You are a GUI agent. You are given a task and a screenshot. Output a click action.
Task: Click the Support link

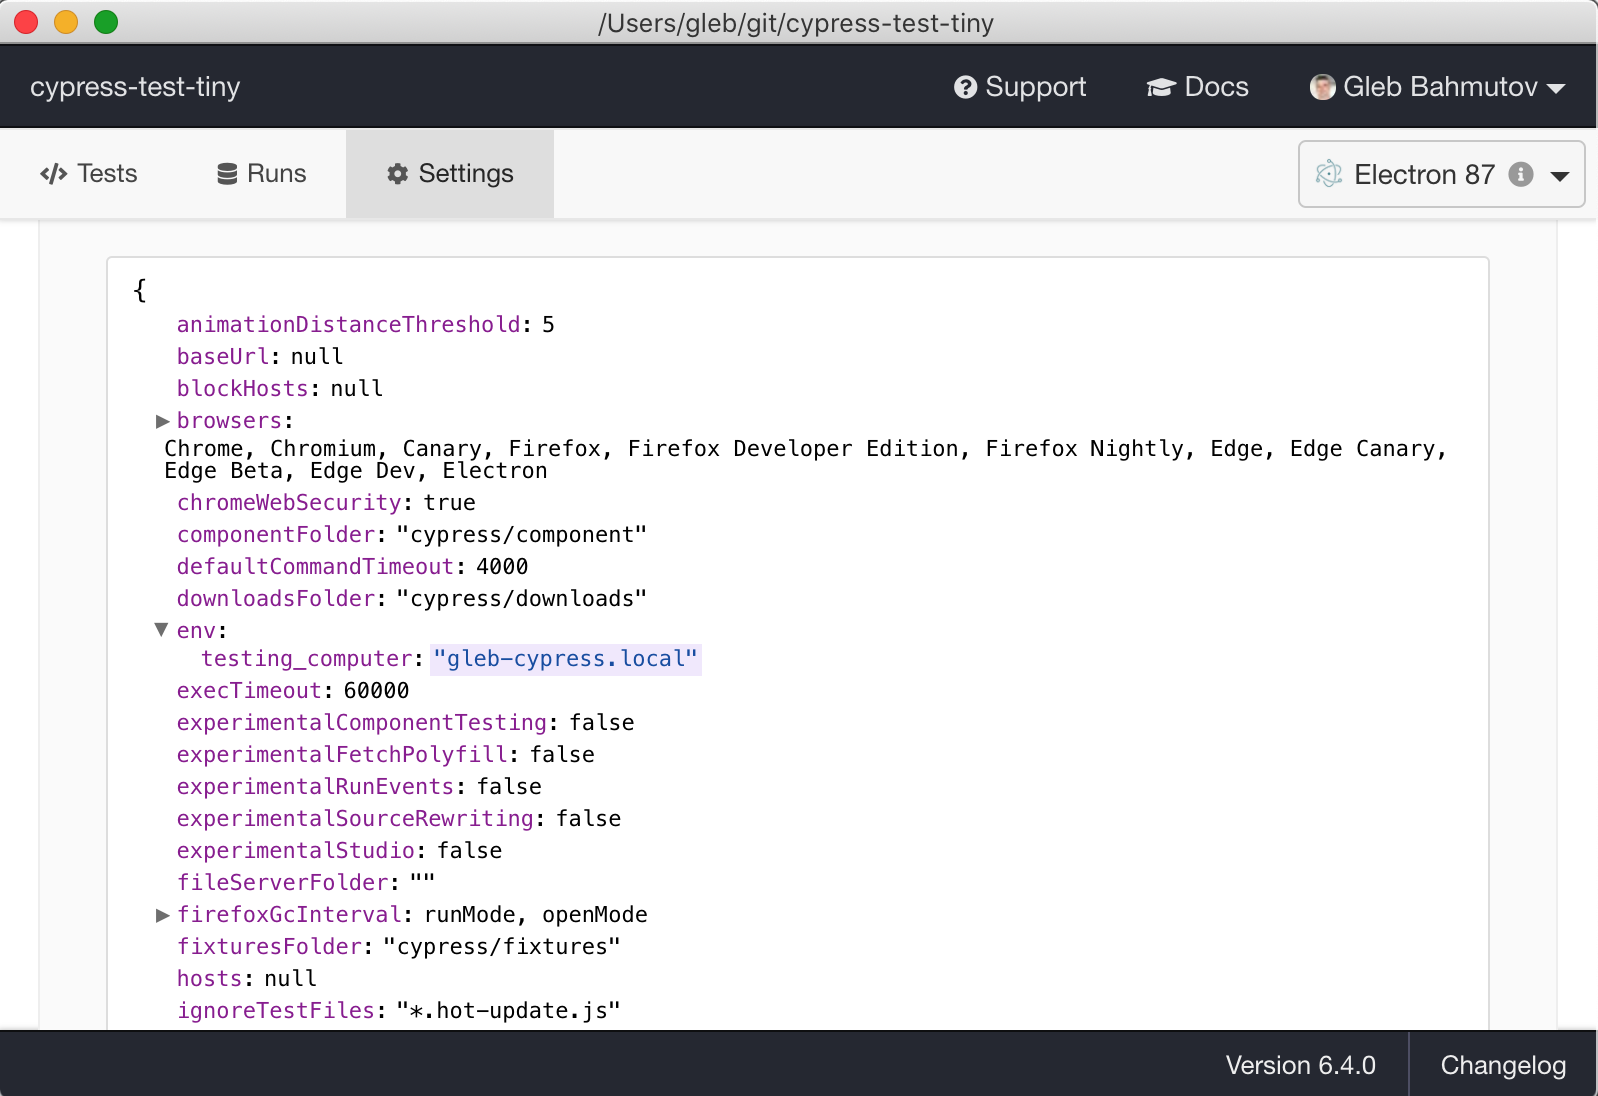tap(1020, 87)
